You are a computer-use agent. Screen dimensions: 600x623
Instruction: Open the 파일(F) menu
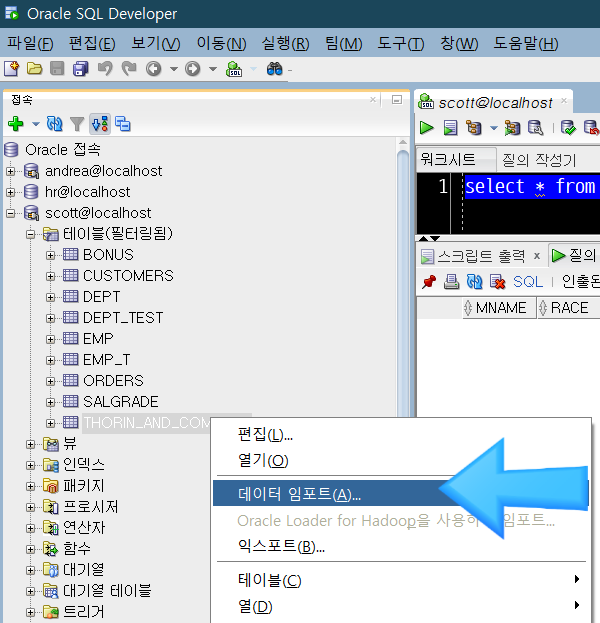point(30,43)
